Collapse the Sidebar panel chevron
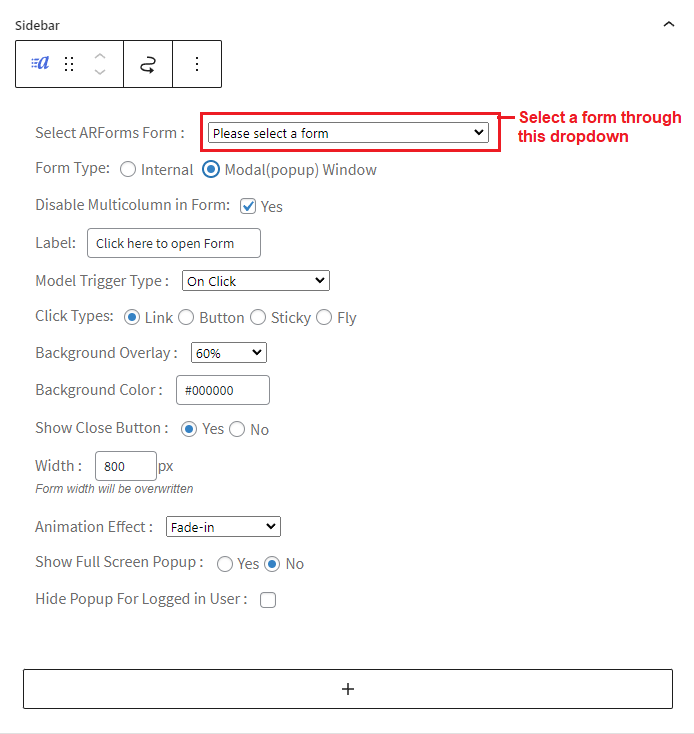Viewport: 694px width, 734px height. (x=669, y=24)
